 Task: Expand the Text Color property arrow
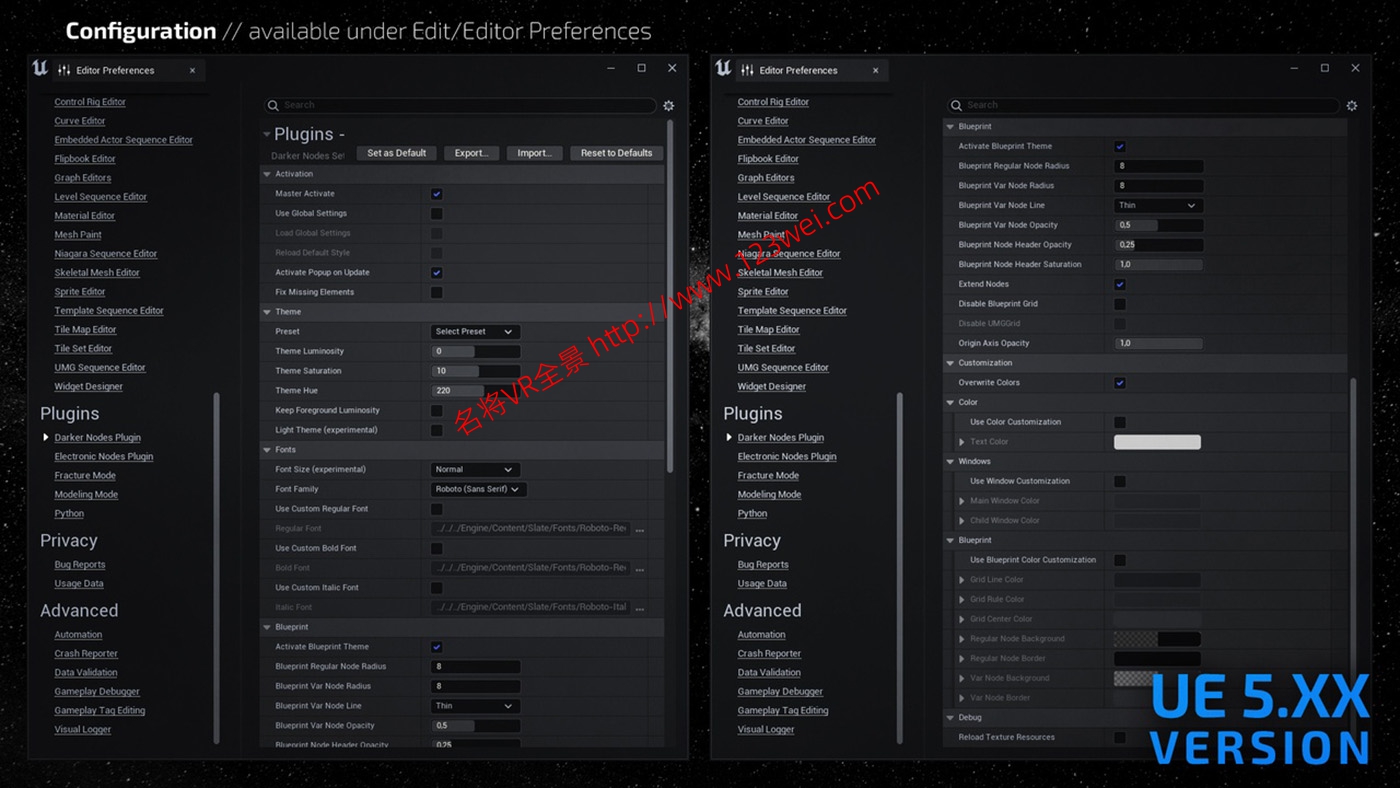[962, 442]
